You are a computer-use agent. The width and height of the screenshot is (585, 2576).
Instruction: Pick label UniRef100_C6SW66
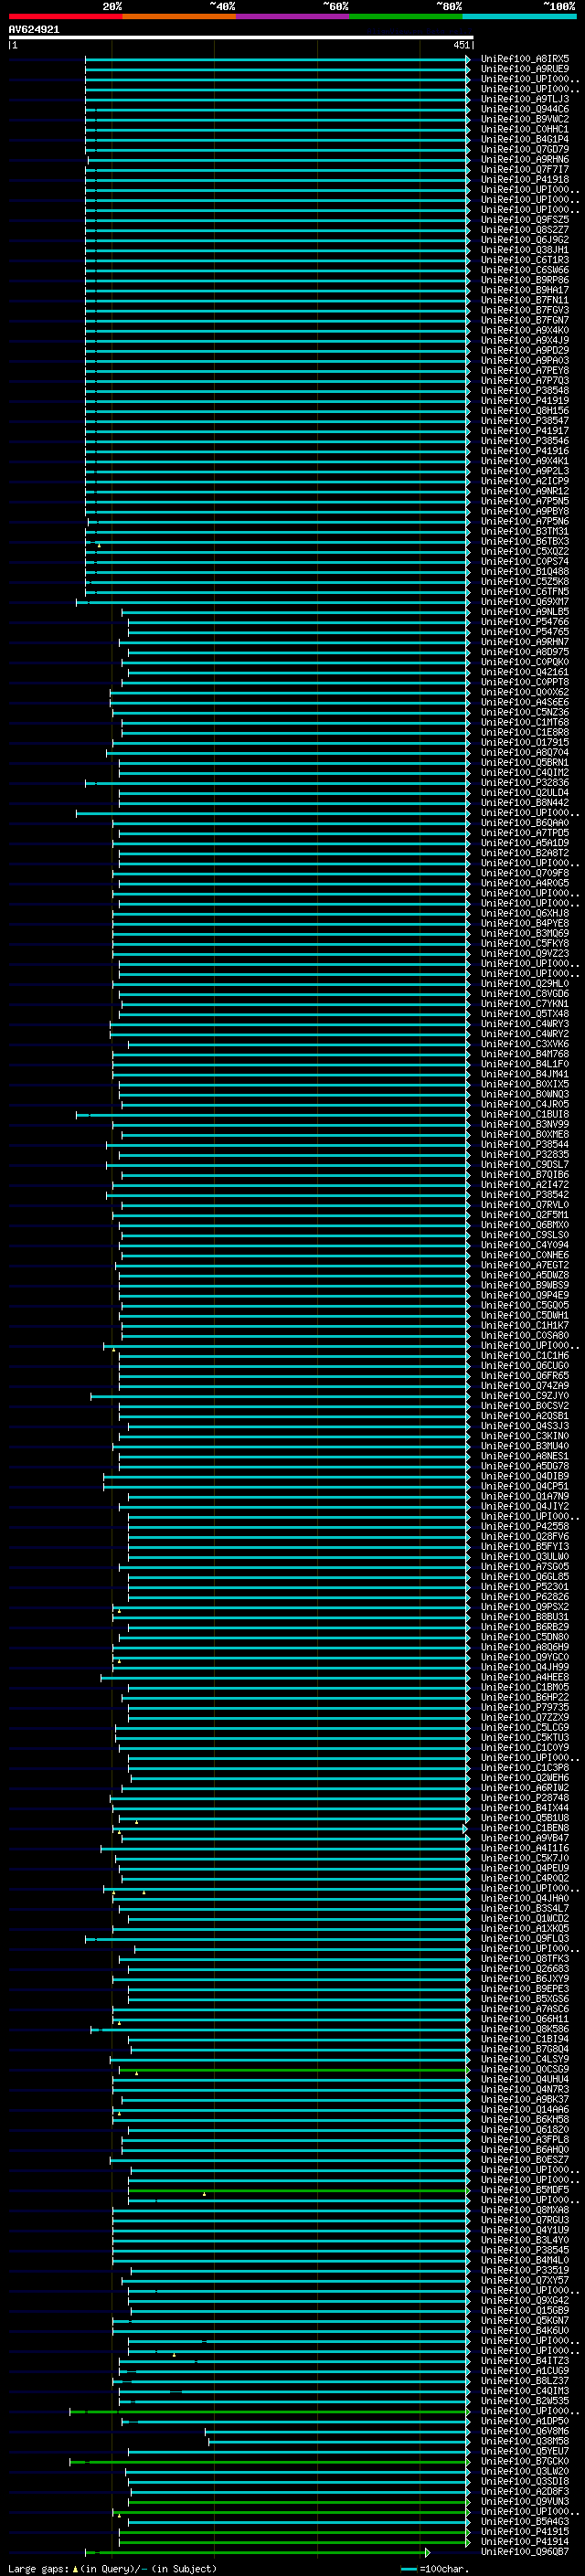[x=525, y=270]
